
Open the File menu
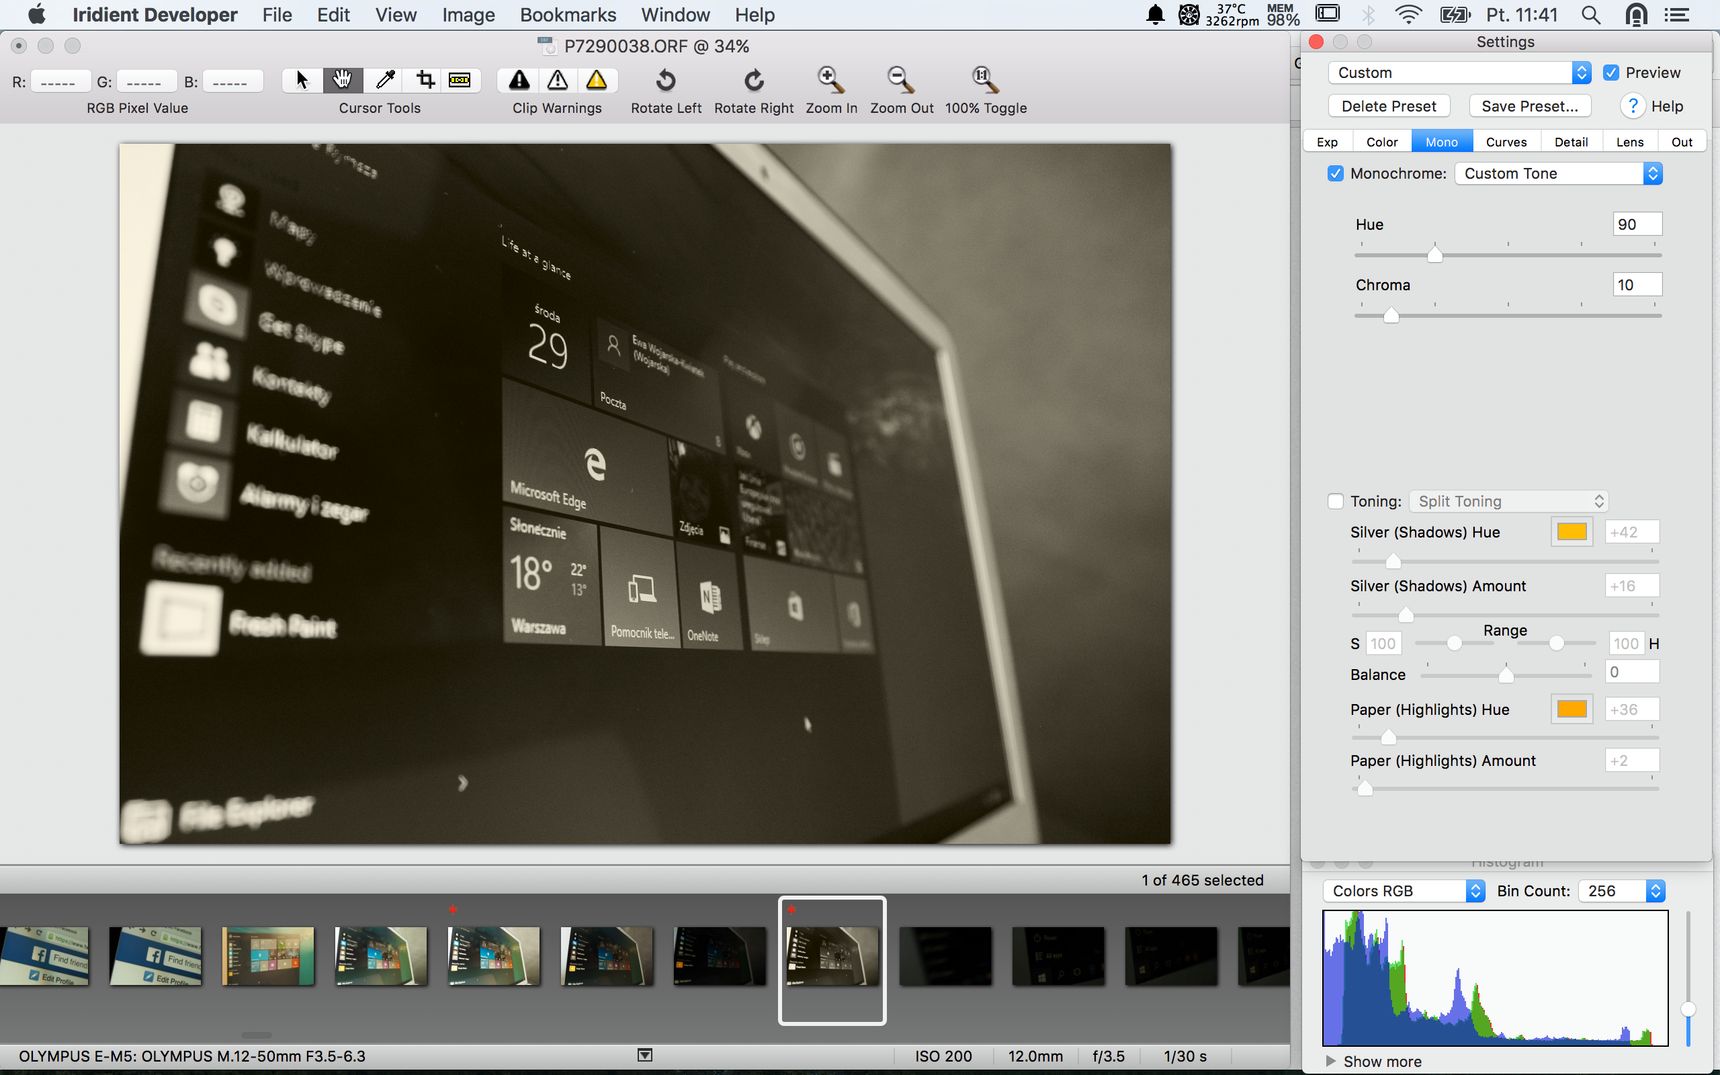[x=277, y=14]
